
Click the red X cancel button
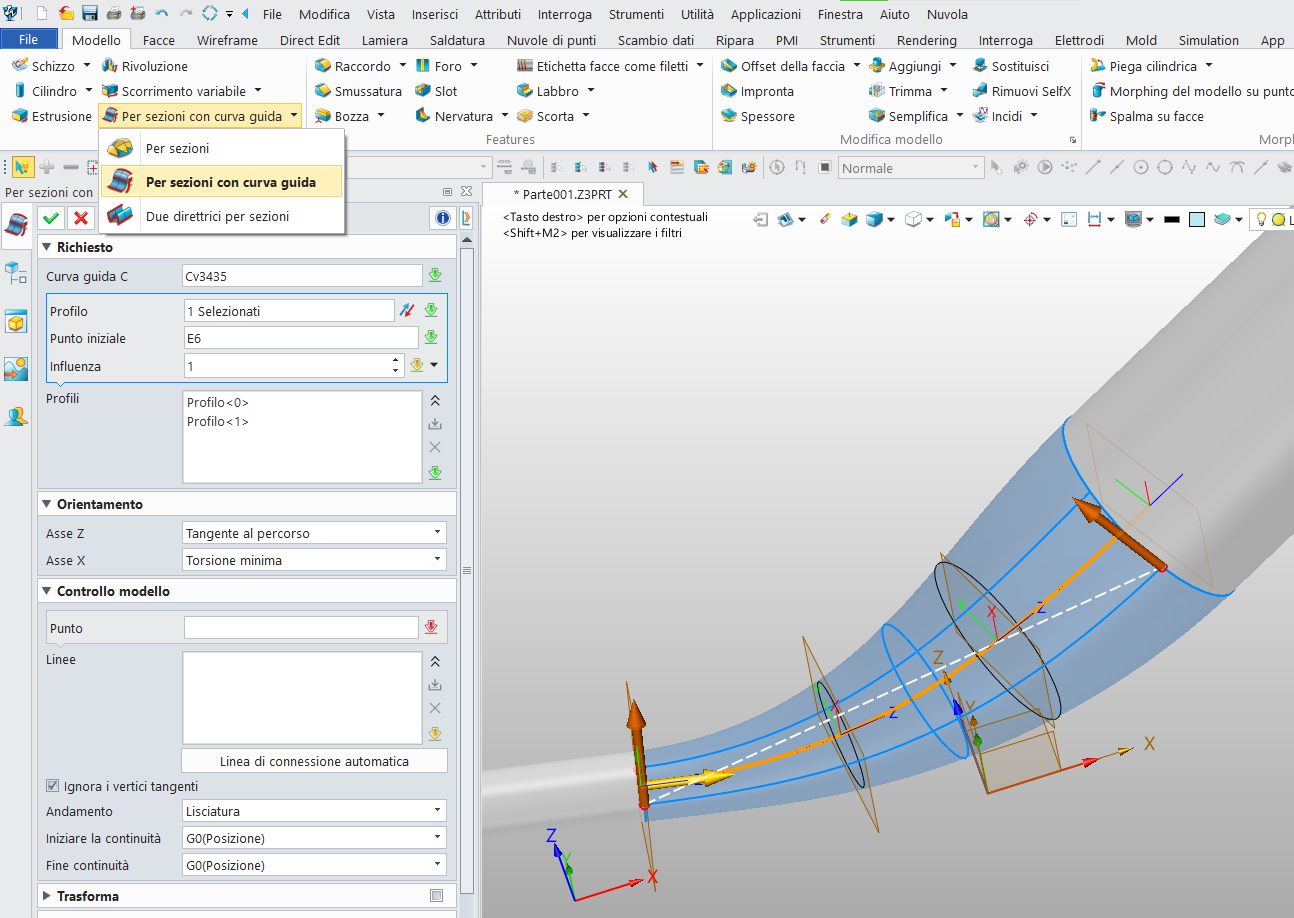[x=81, y=218]
